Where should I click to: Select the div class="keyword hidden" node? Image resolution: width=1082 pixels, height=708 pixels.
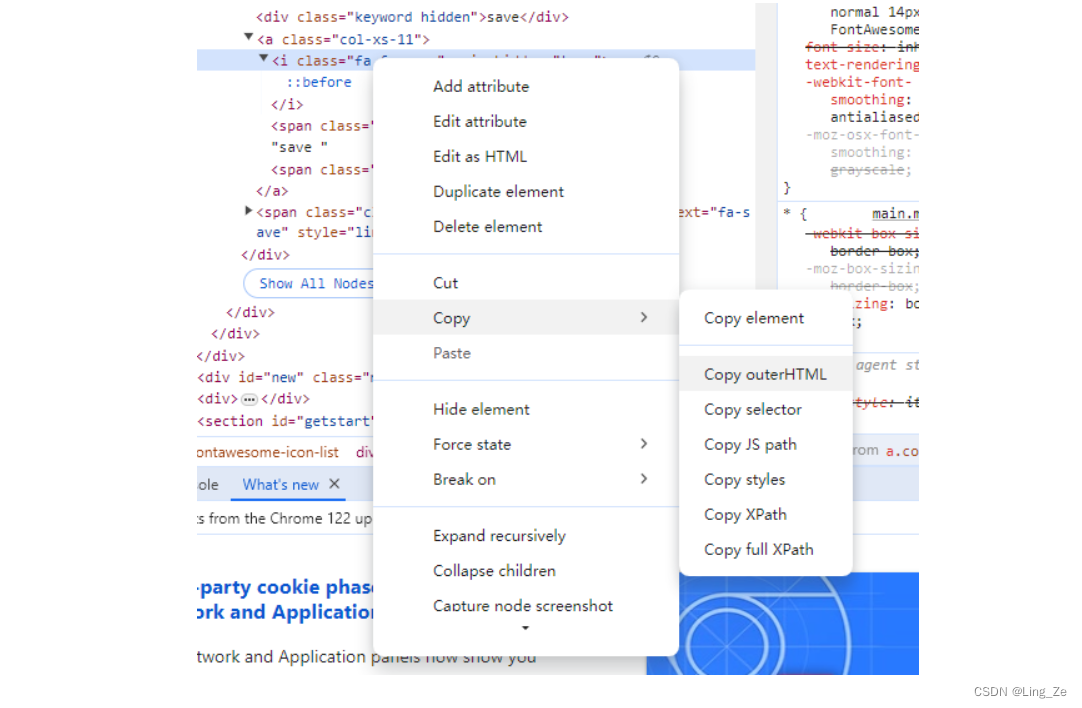pyautogui.click(x=412, y=17)
